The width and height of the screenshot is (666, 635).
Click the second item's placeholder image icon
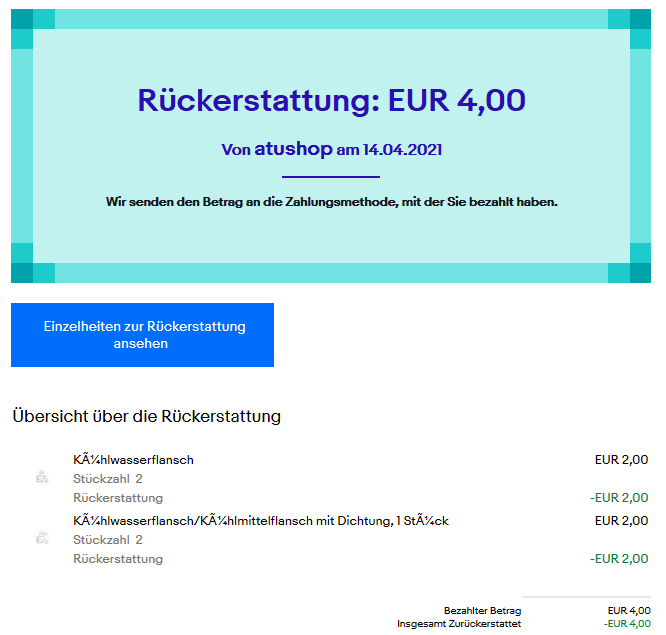pos(42,538)
